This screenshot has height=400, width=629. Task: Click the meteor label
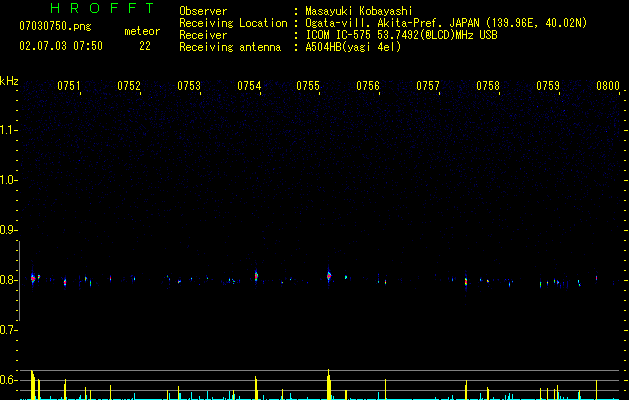142,31
